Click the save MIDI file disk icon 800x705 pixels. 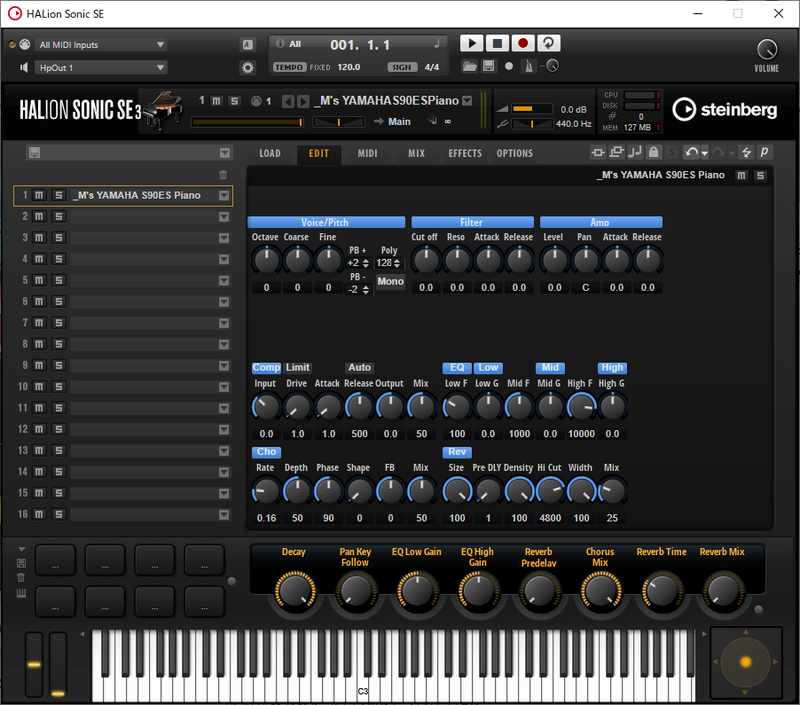(x=489, y=66)
